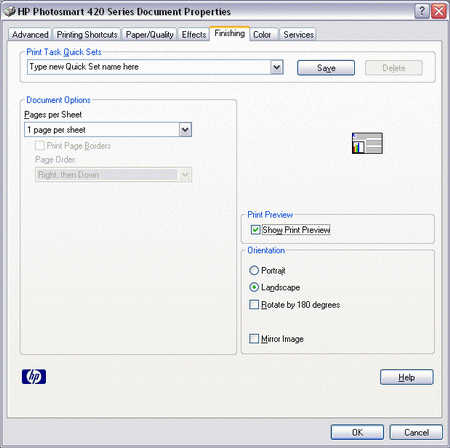Switch to the Color tab

(262, 35)
